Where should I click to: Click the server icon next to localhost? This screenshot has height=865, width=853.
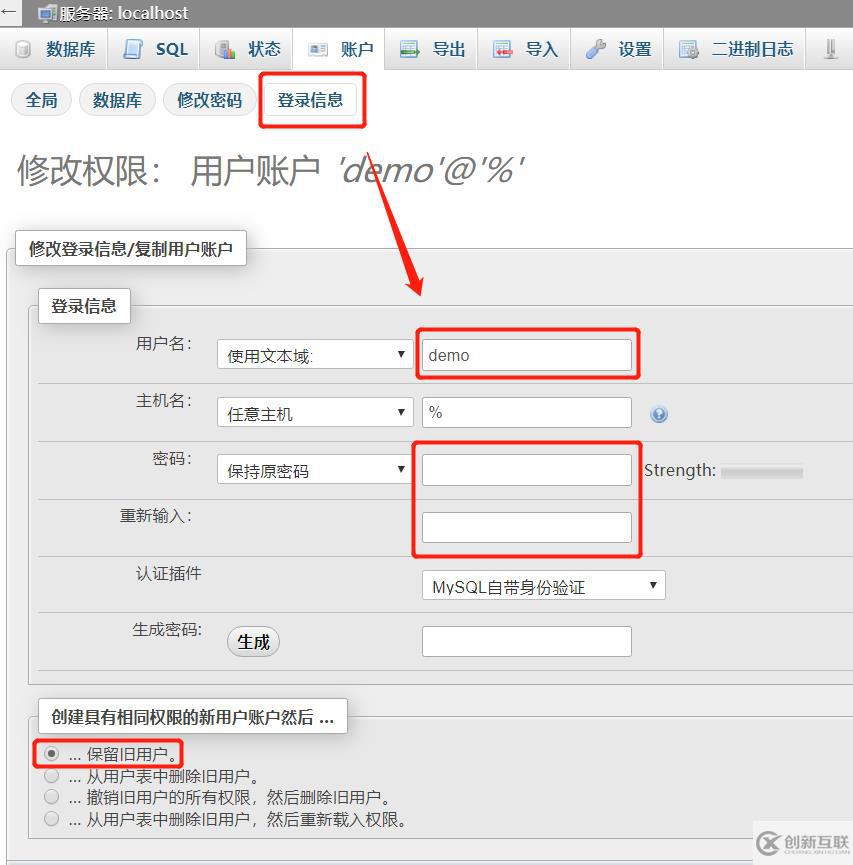tap(47, 13)
